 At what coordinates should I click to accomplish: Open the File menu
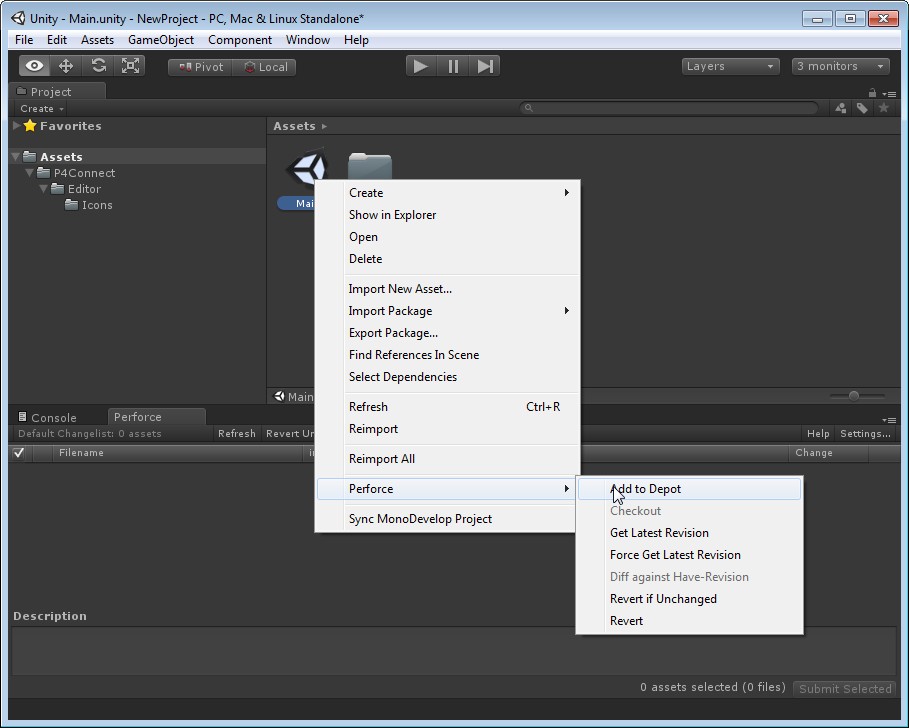point(24,40)
